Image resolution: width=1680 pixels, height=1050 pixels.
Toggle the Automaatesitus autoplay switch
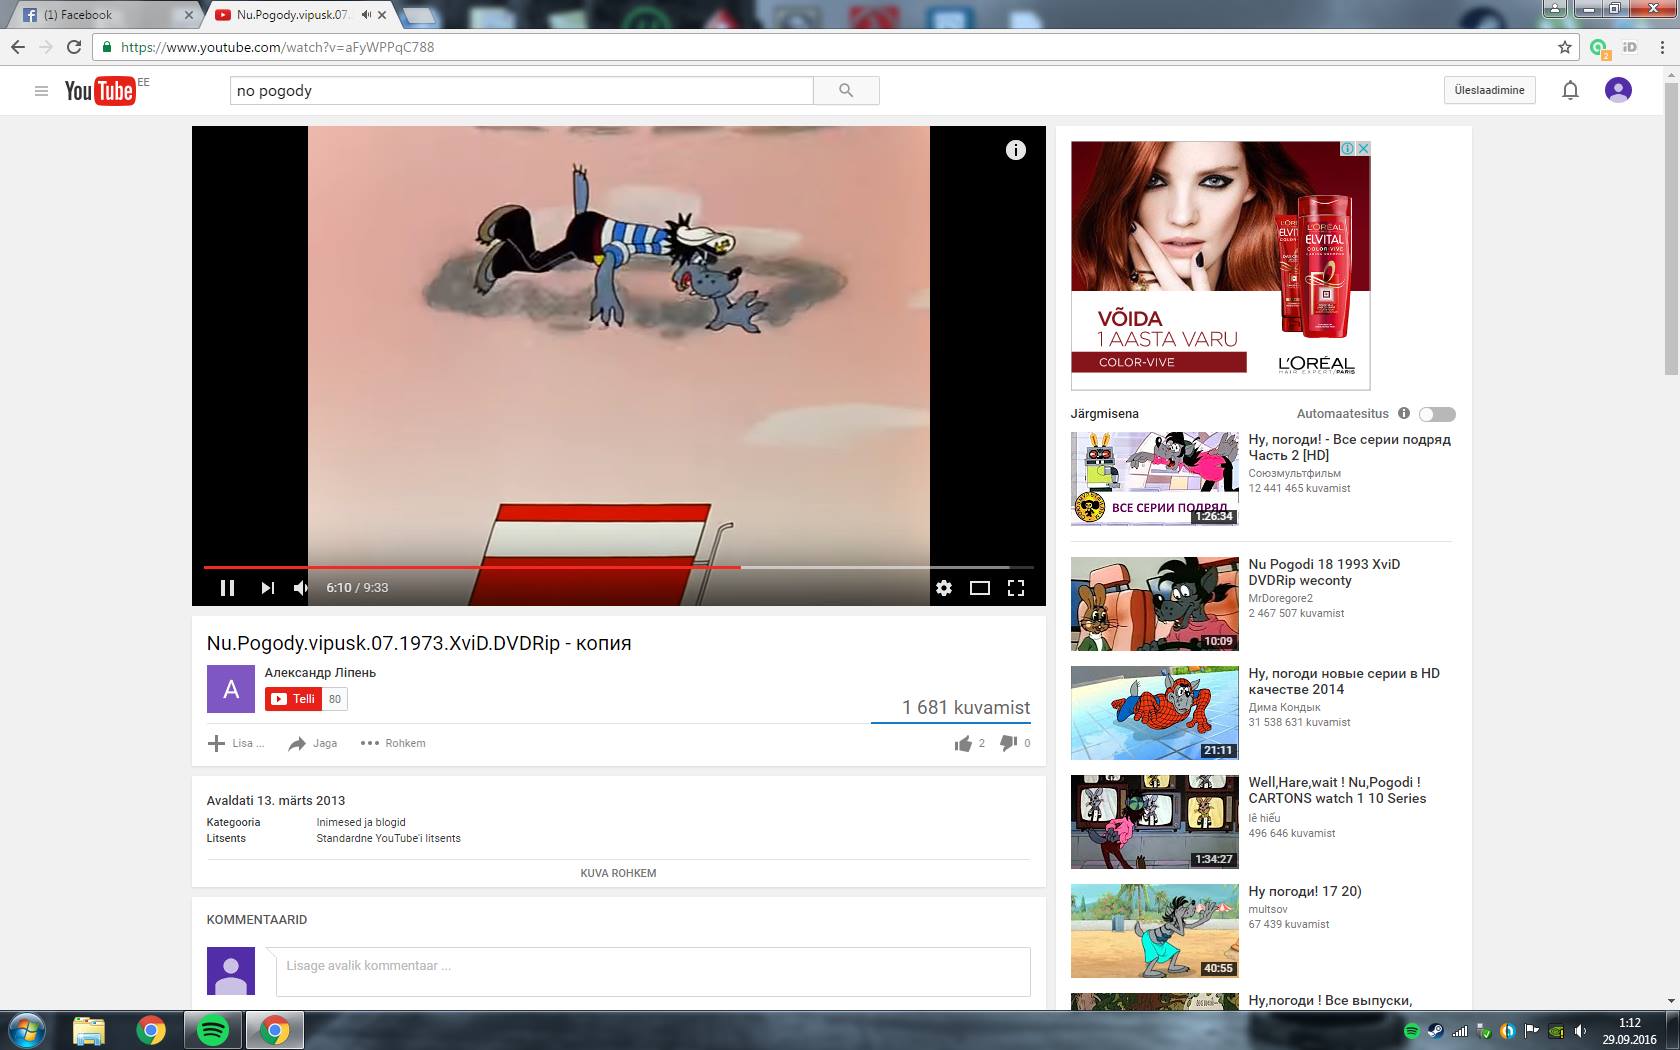click(x=1437, y=414)
